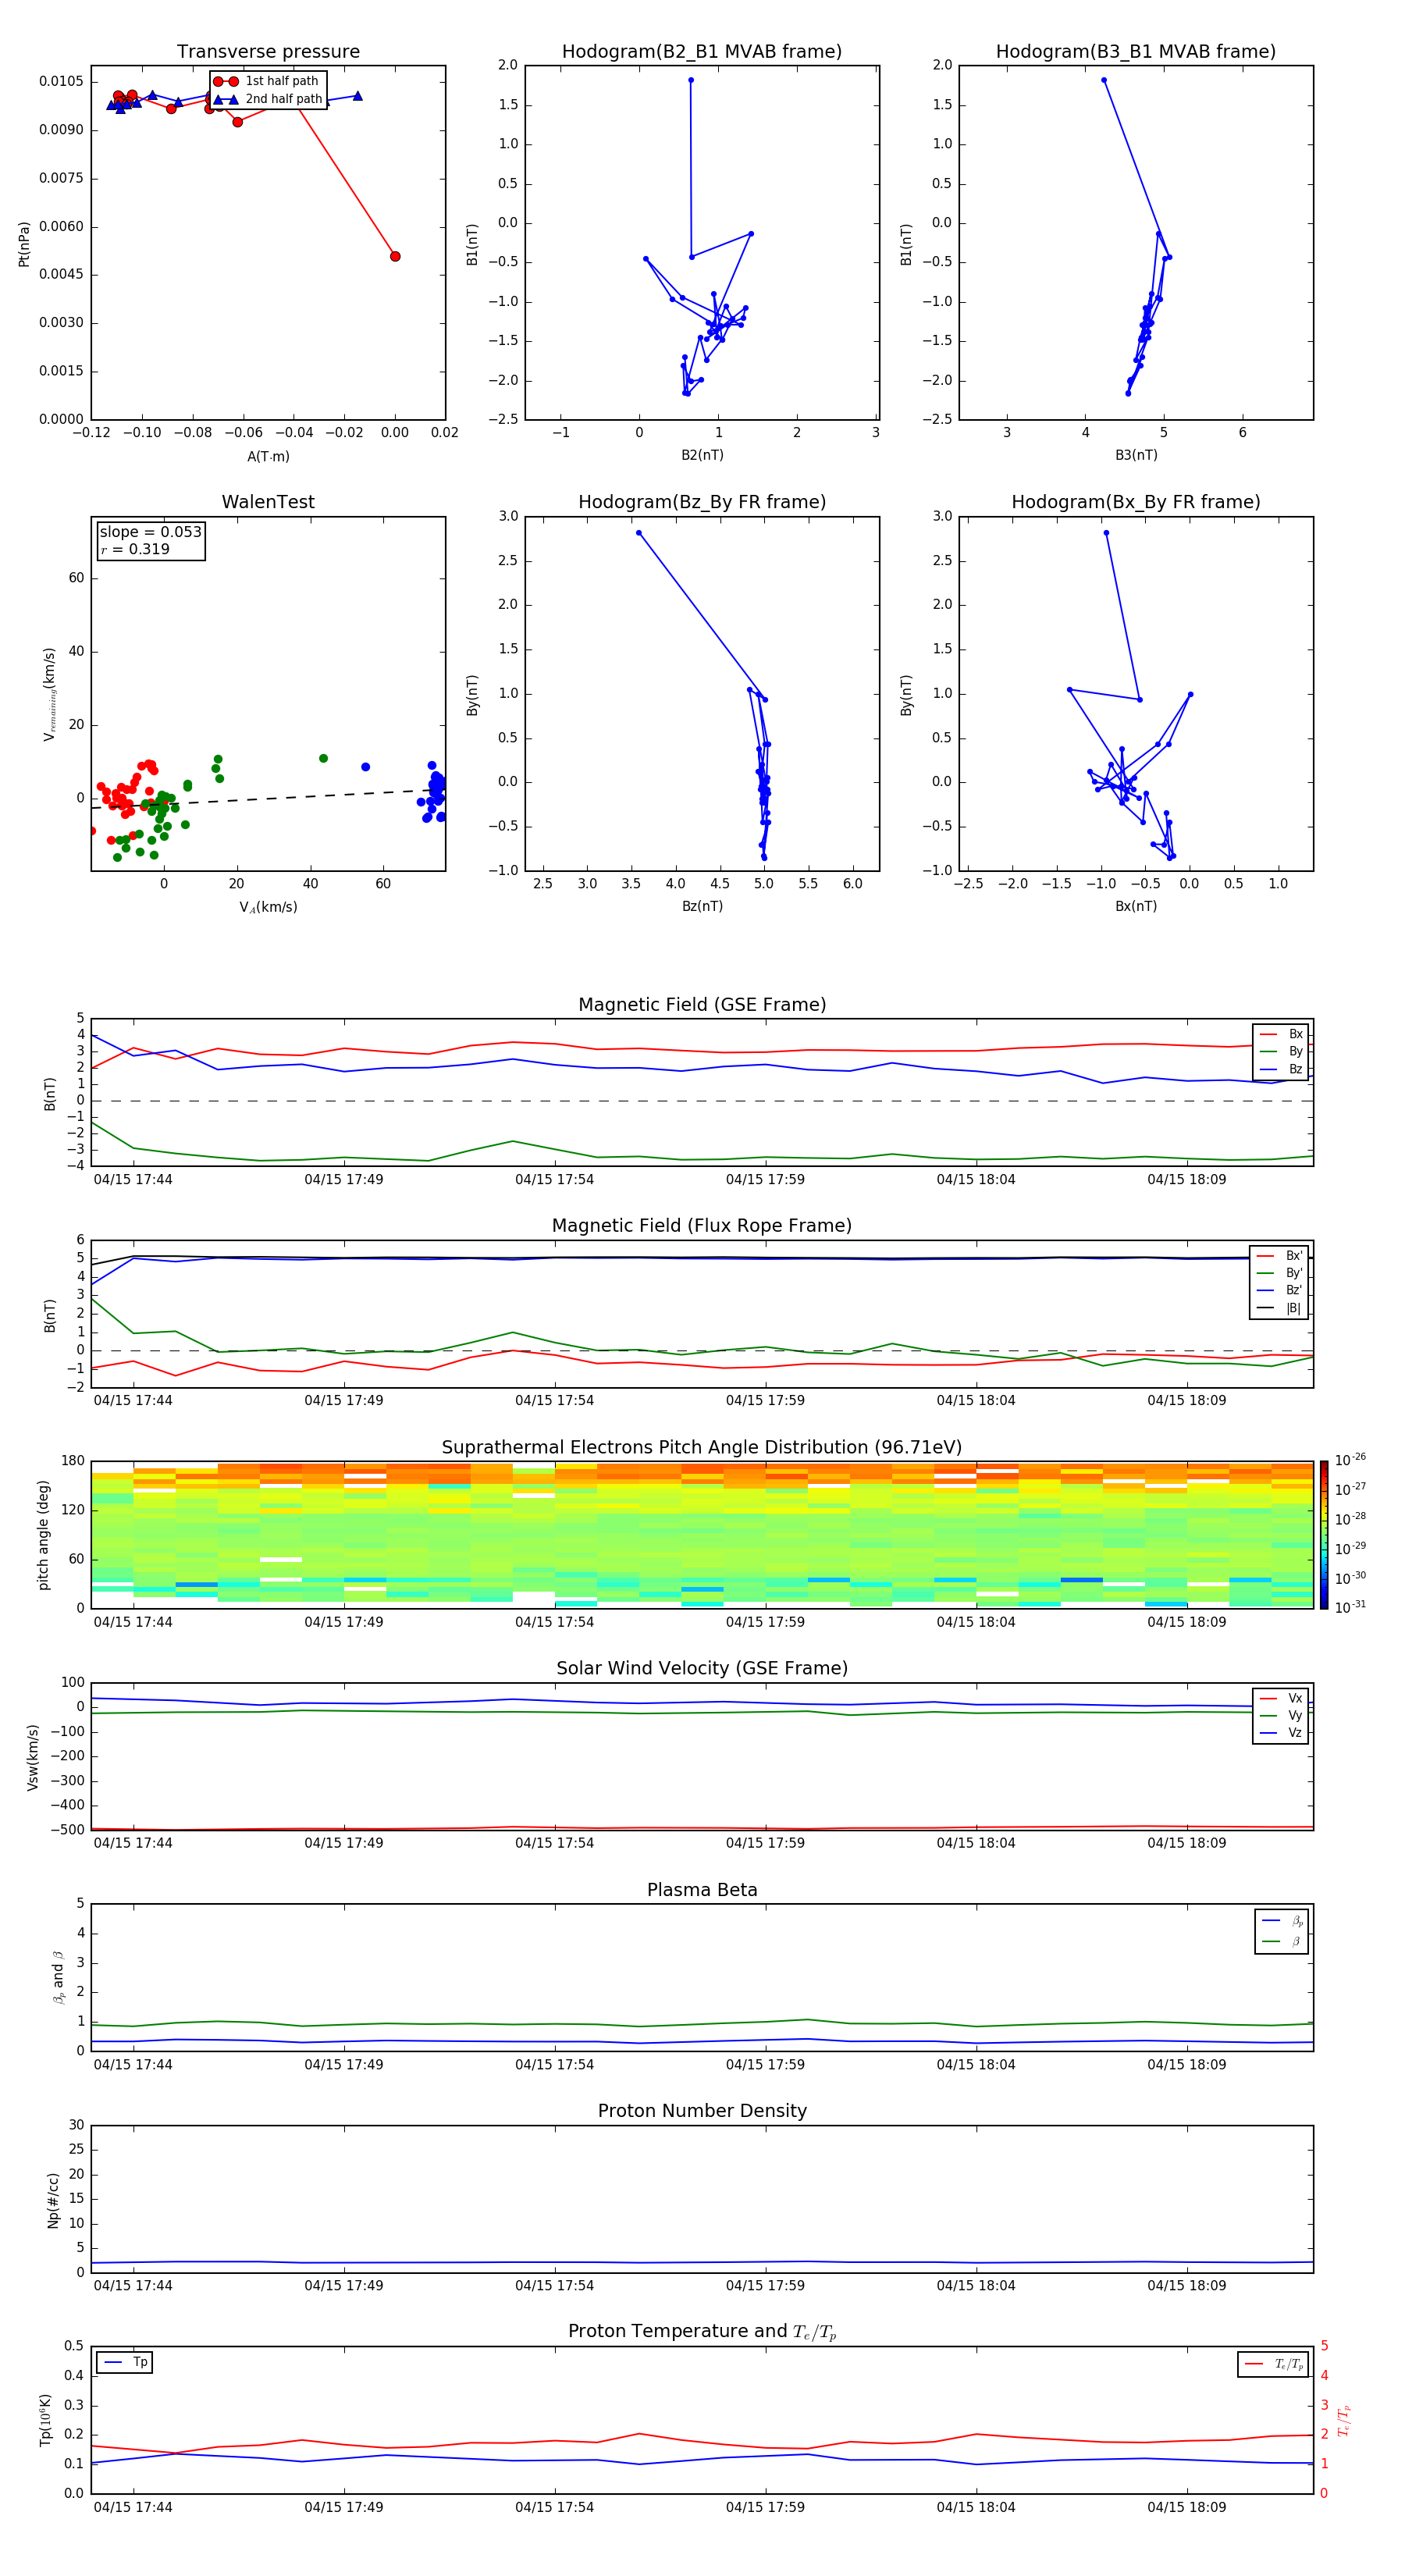Click the 'Pt(nPa)' axis label
The image size is (1405, 2576).
click(x=24, y=244)
